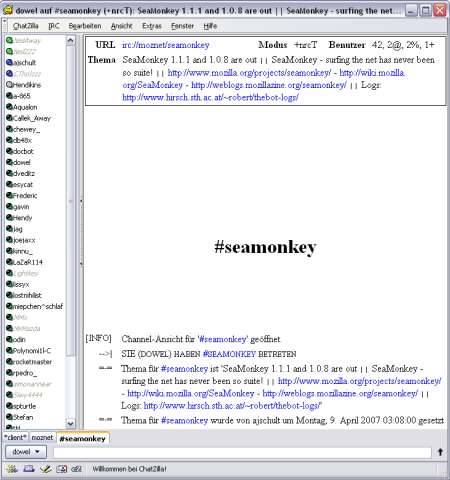Click the ChatZilla cZ icon in status bar

76,469
